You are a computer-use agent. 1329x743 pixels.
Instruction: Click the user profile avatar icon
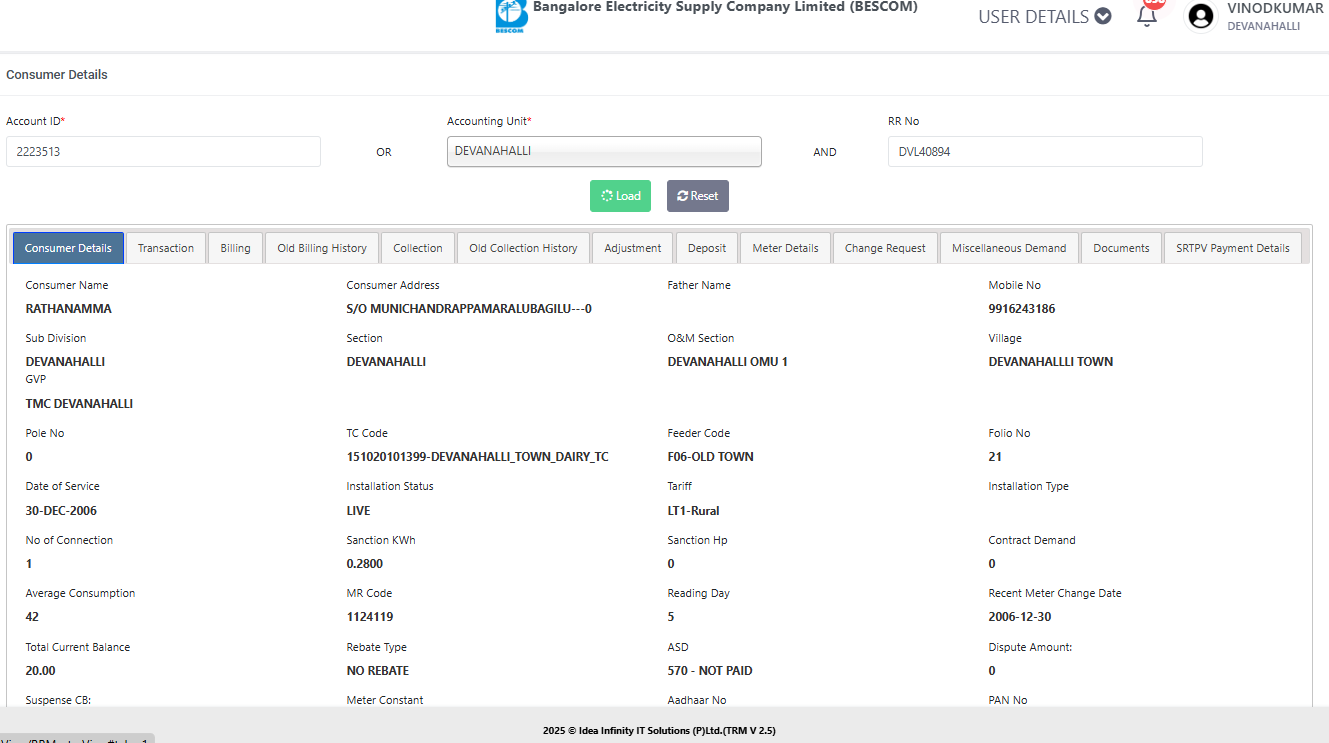point(1200,16)
